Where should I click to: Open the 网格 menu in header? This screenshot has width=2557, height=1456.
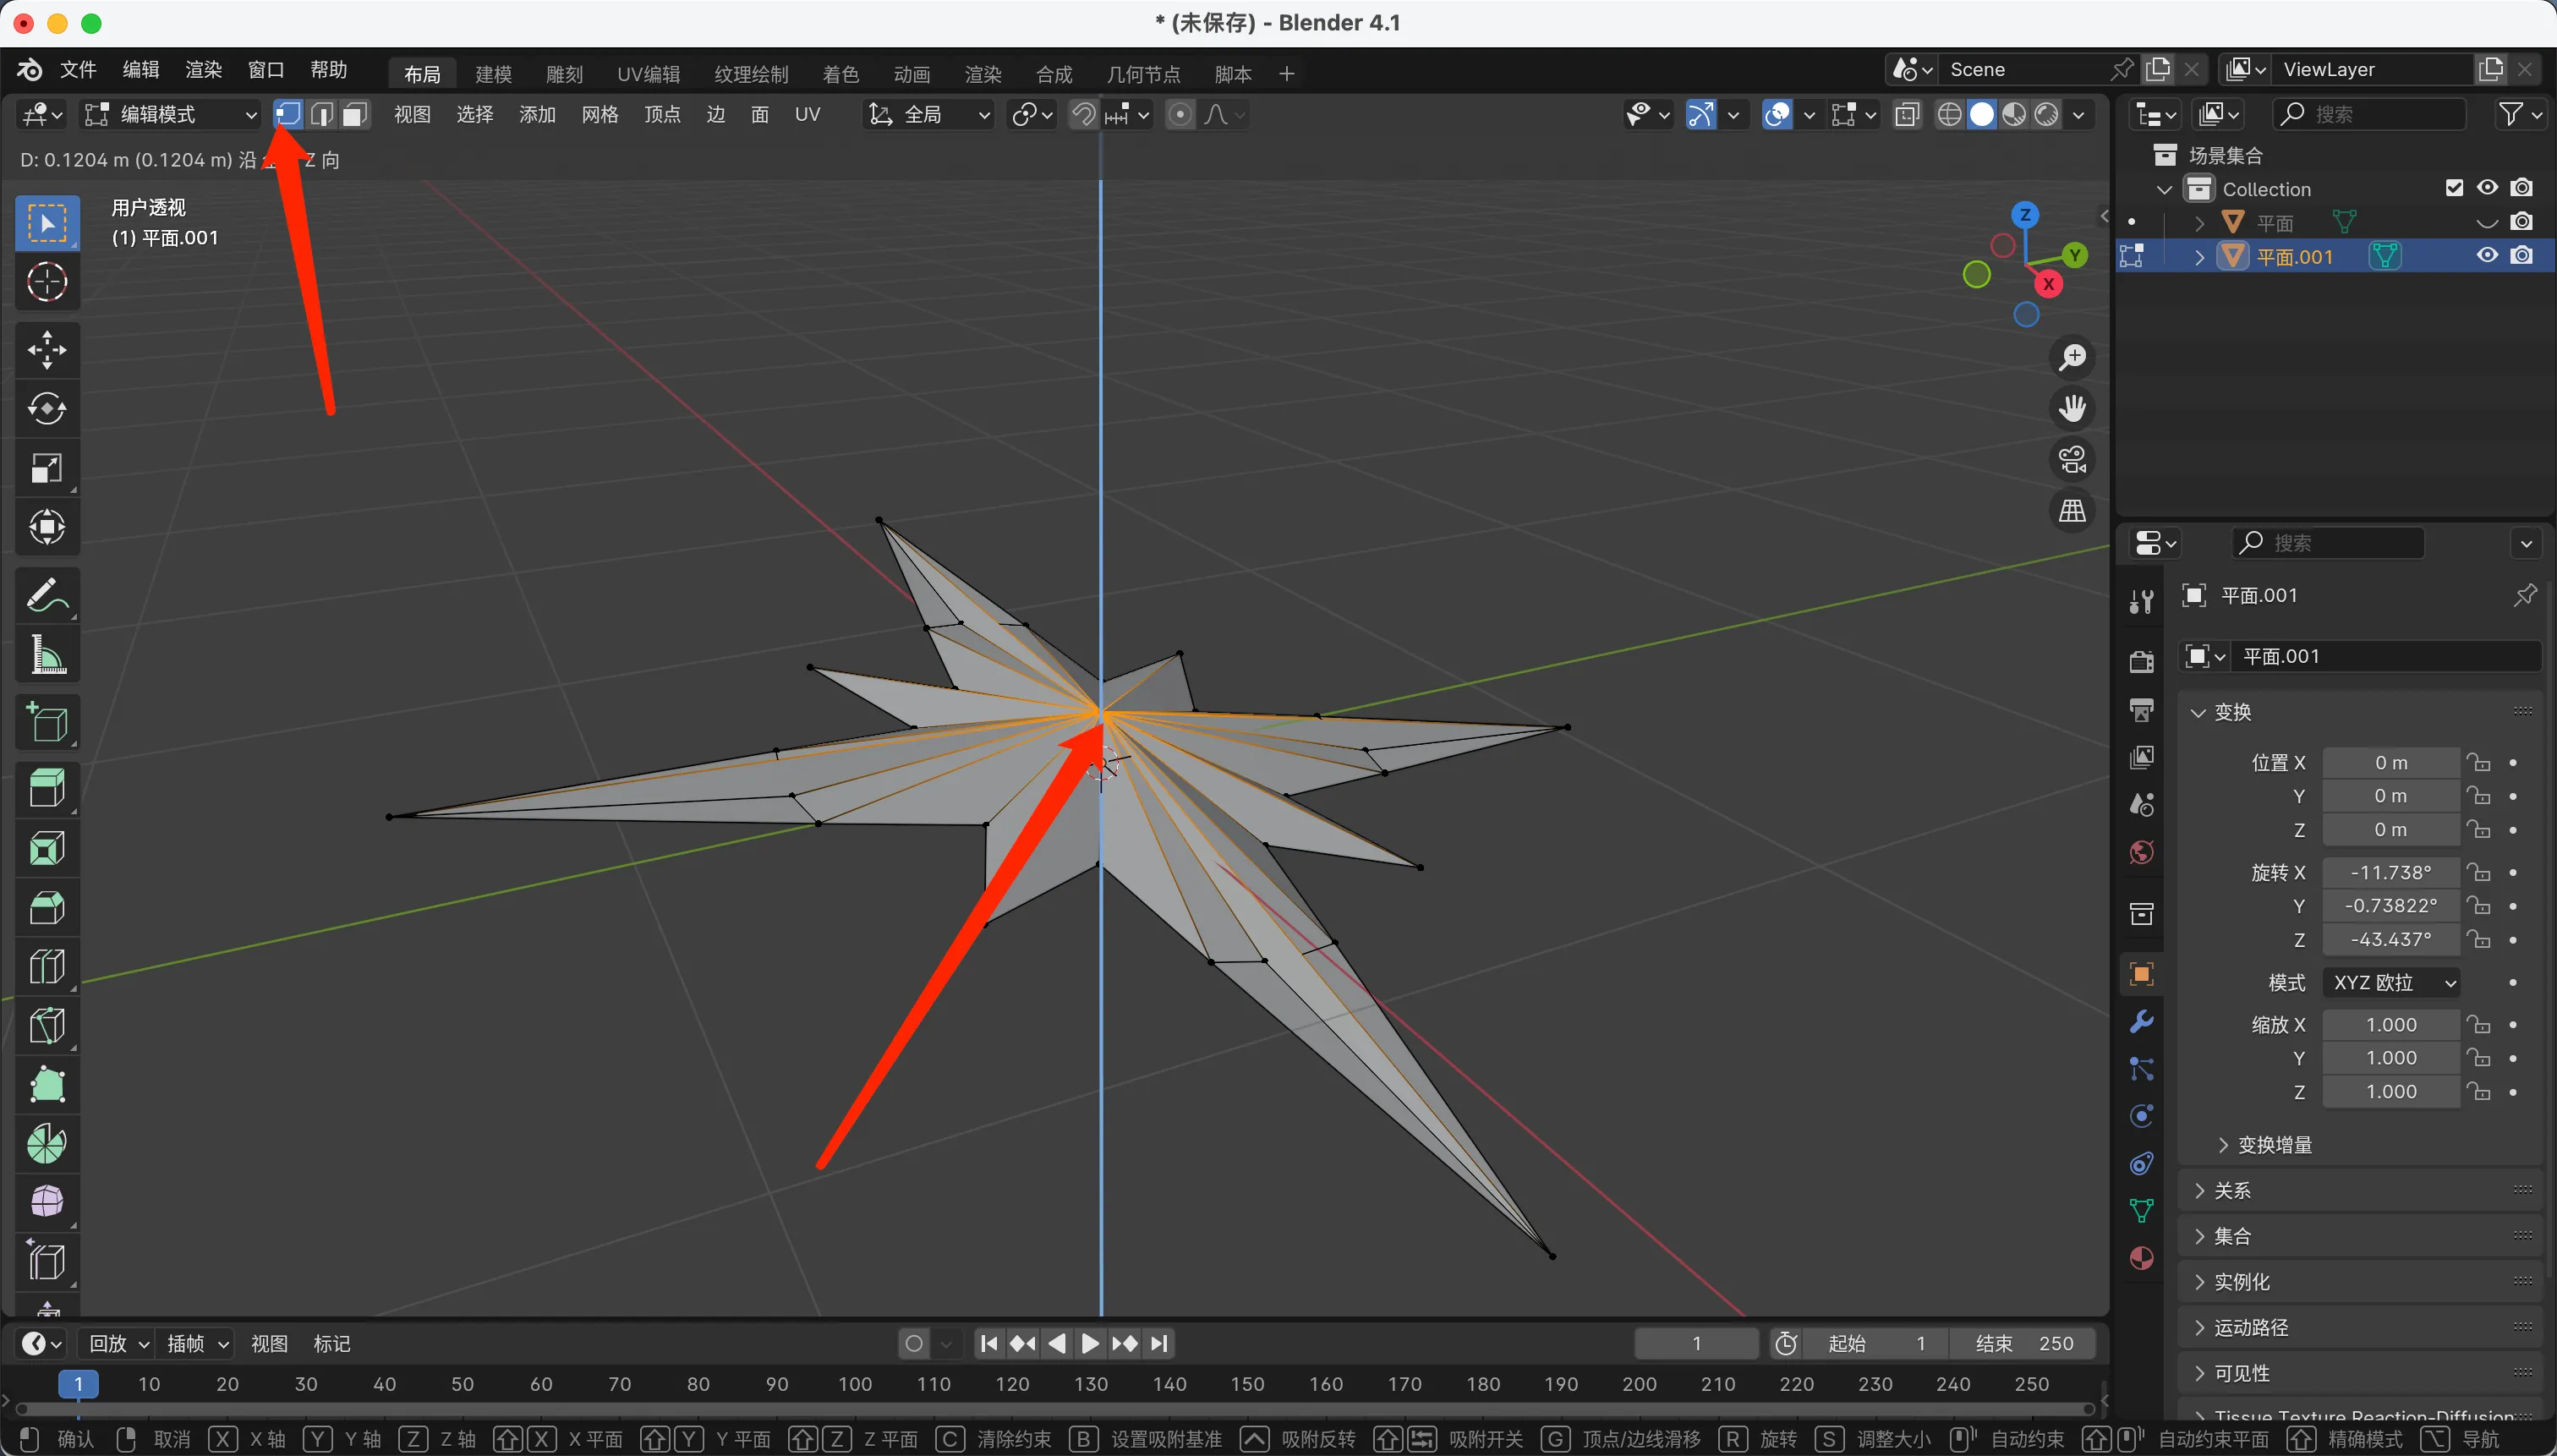600,115
